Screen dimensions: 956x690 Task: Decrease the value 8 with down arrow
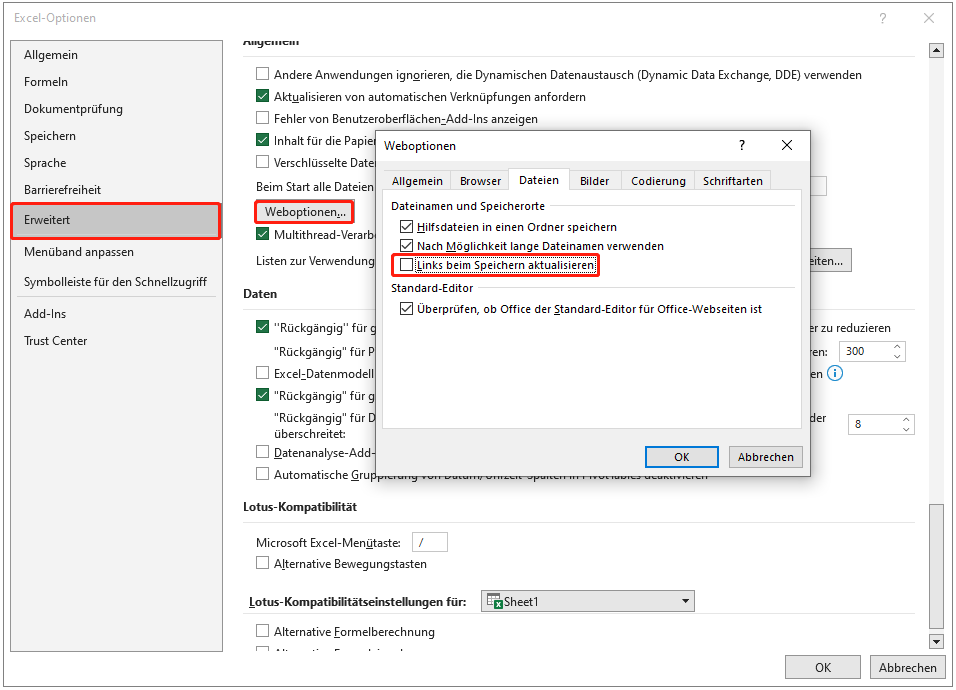[905, 429]
